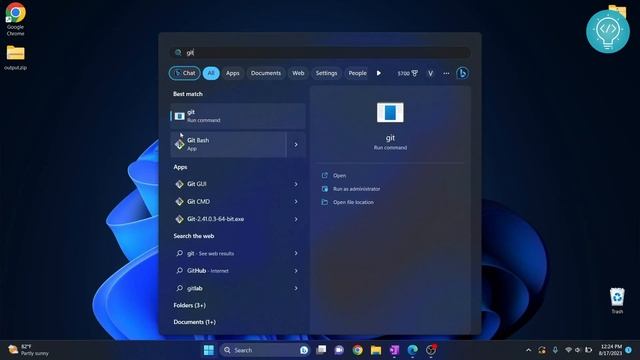Open the Git GUI app result
Screen dimensions: 640x360
coord(228,184)
